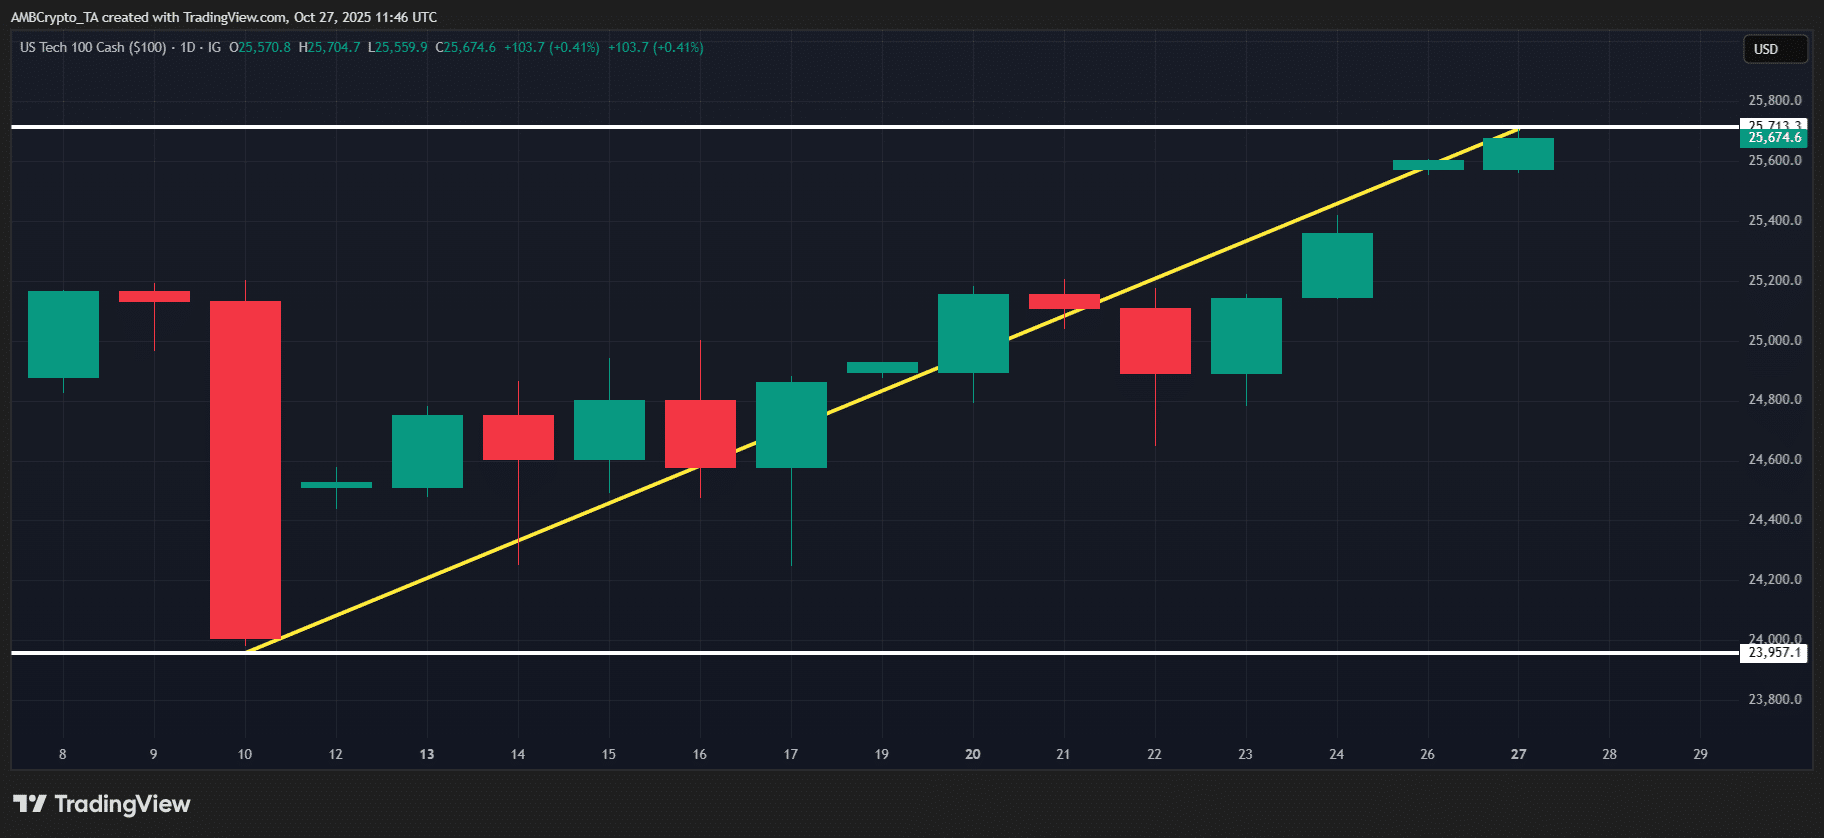Click the closing price value C25,674.6 in legend
The height and width of the screenshot is (838, 1824).
[x=466, y=47]
